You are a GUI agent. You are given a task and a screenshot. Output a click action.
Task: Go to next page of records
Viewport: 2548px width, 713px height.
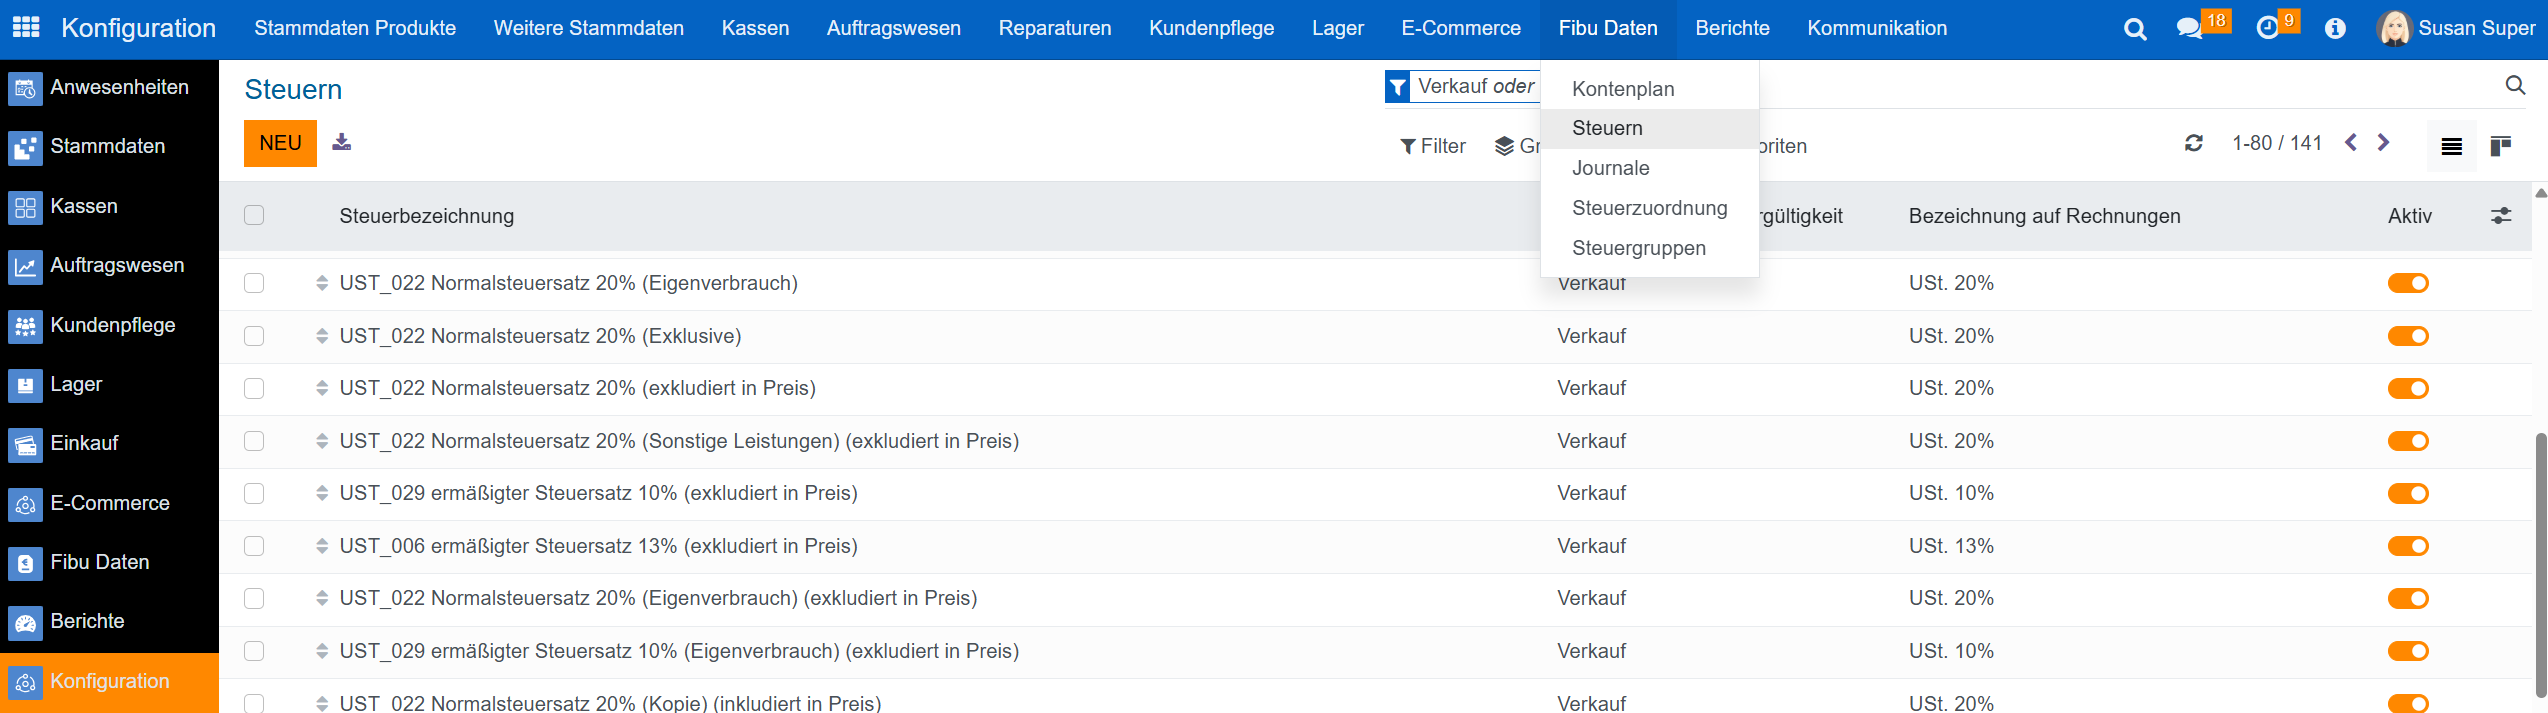(x=2384, y=143)
